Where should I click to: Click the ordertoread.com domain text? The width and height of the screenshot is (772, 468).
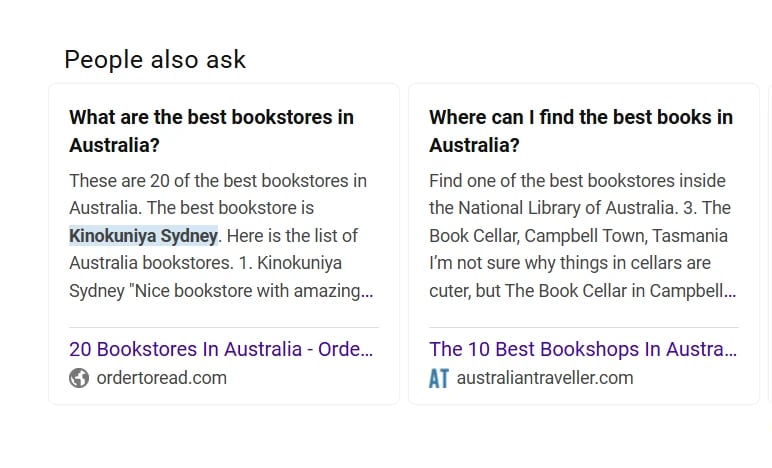tap(161, 378)
